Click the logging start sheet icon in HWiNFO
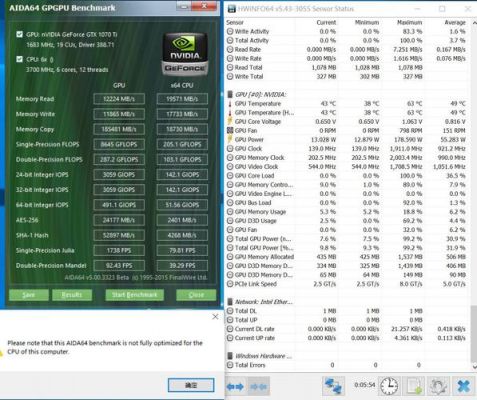 click(x=414, y=386)
